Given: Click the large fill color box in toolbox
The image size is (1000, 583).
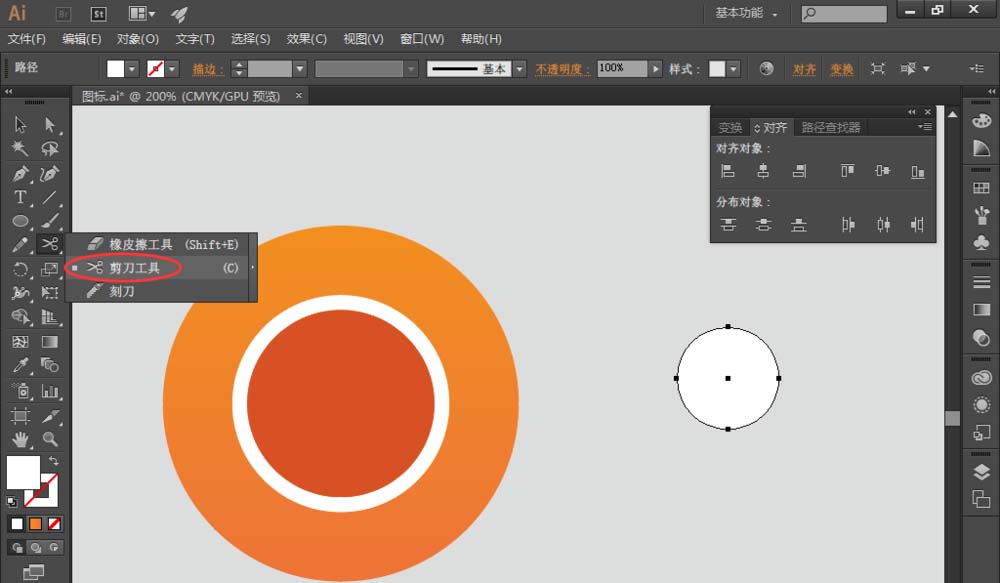Looking at the screenshot, I should (x=23, y=472).
